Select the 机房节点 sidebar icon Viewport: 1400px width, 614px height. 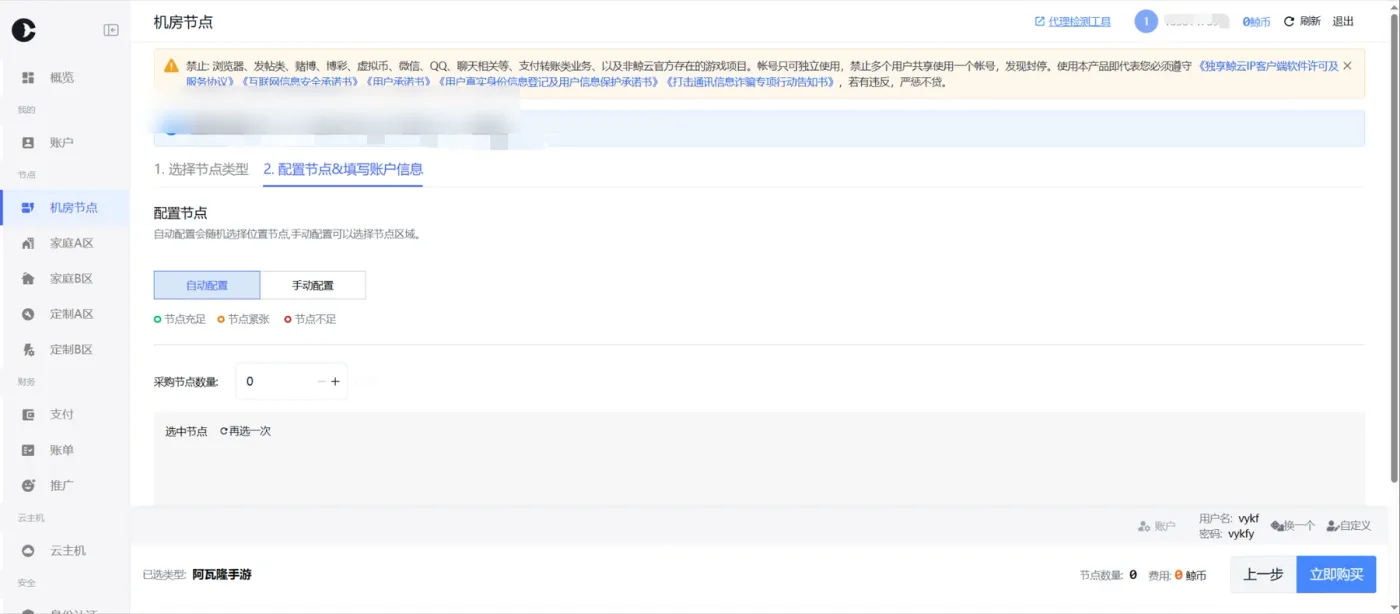28,208
